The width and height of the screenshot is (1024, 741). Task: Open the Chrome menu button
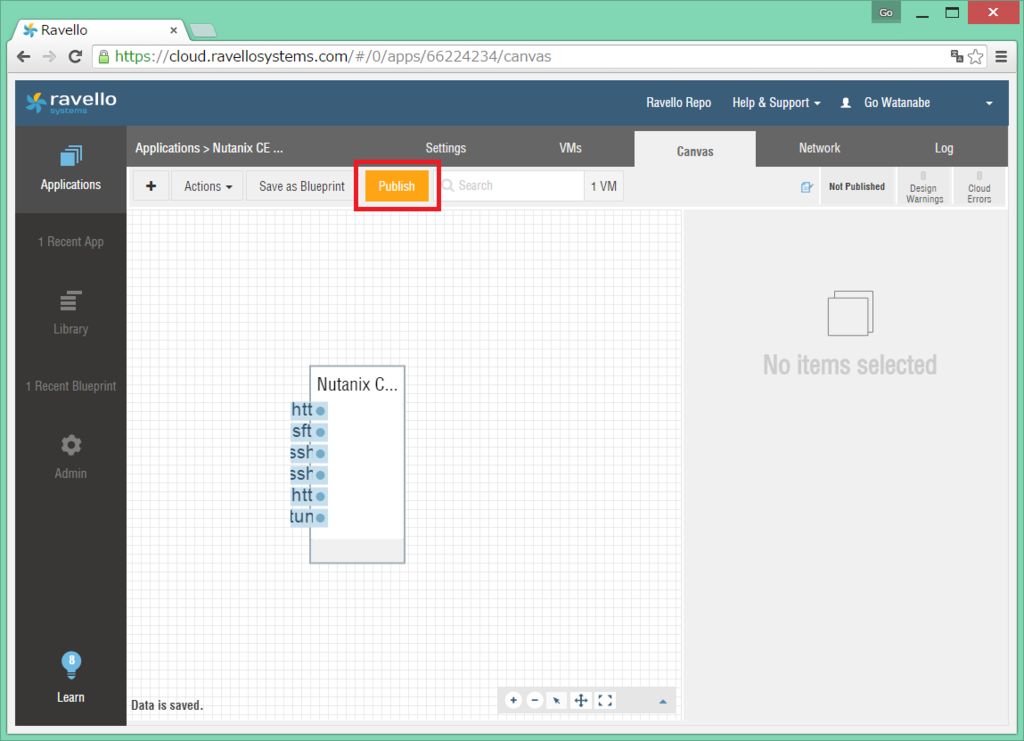(x=1001, y=57)
